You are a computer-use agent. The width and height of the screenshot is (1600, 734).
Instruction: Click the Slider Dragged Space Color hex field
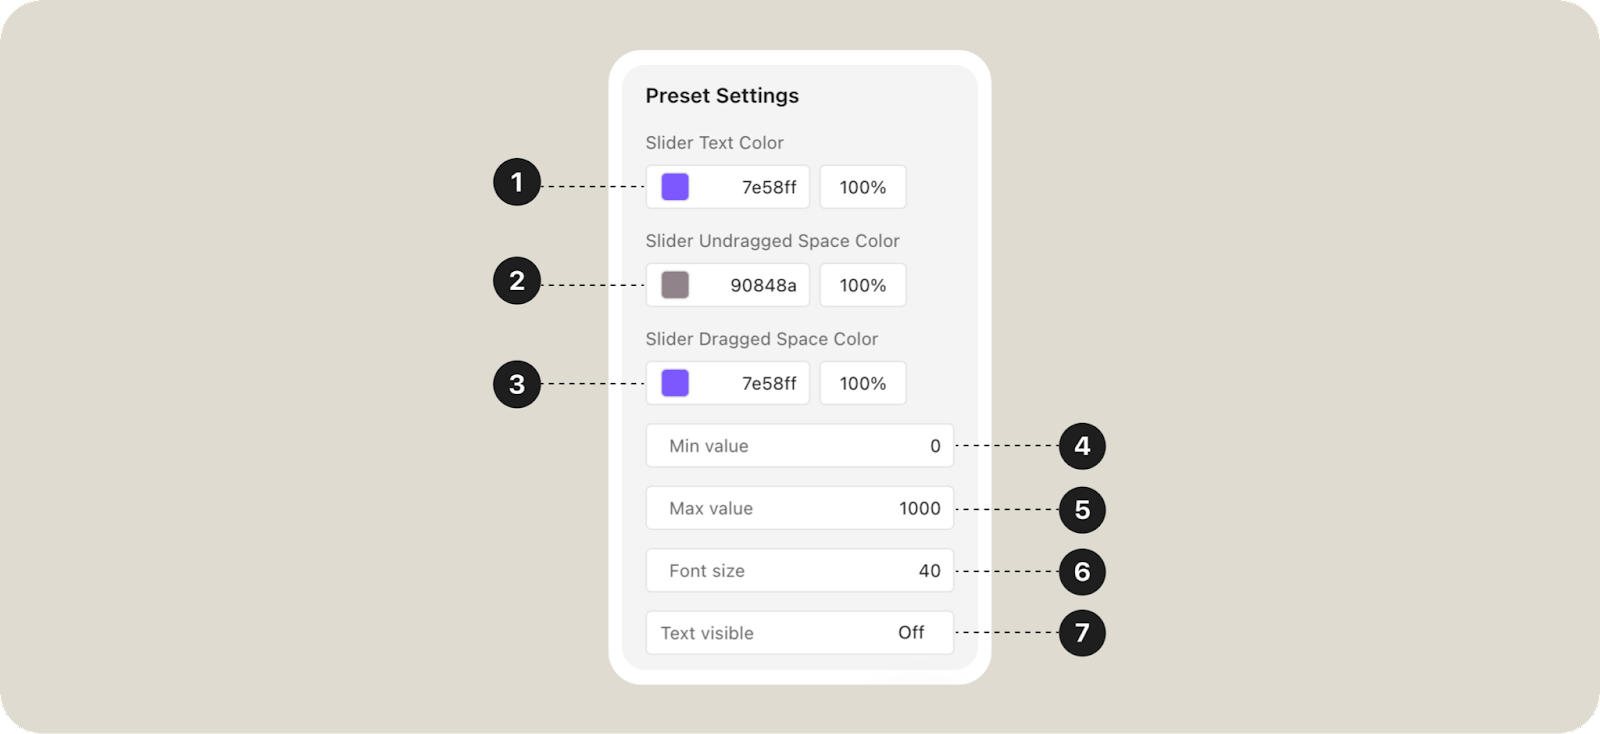point(767,383)
